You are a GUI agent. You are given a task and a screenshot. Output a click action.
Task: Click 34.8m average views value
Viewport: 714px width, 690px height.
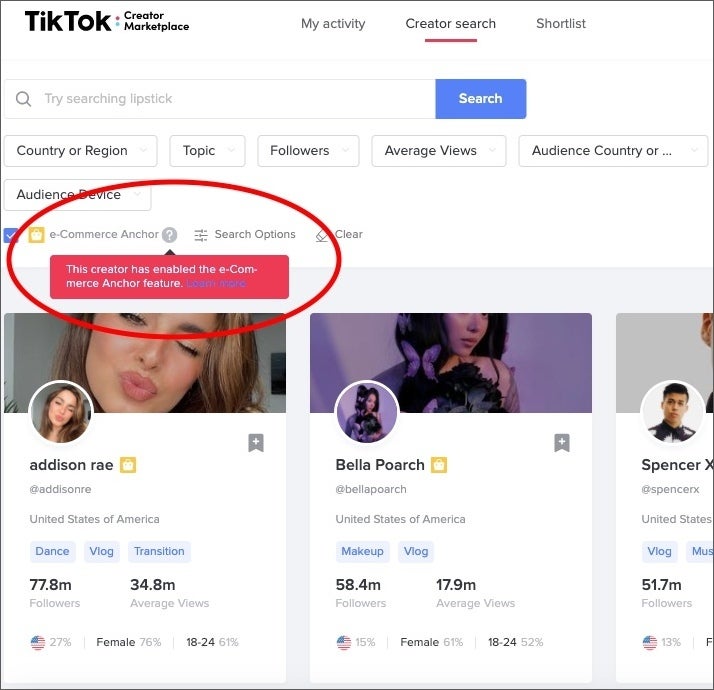coord(153,585)
